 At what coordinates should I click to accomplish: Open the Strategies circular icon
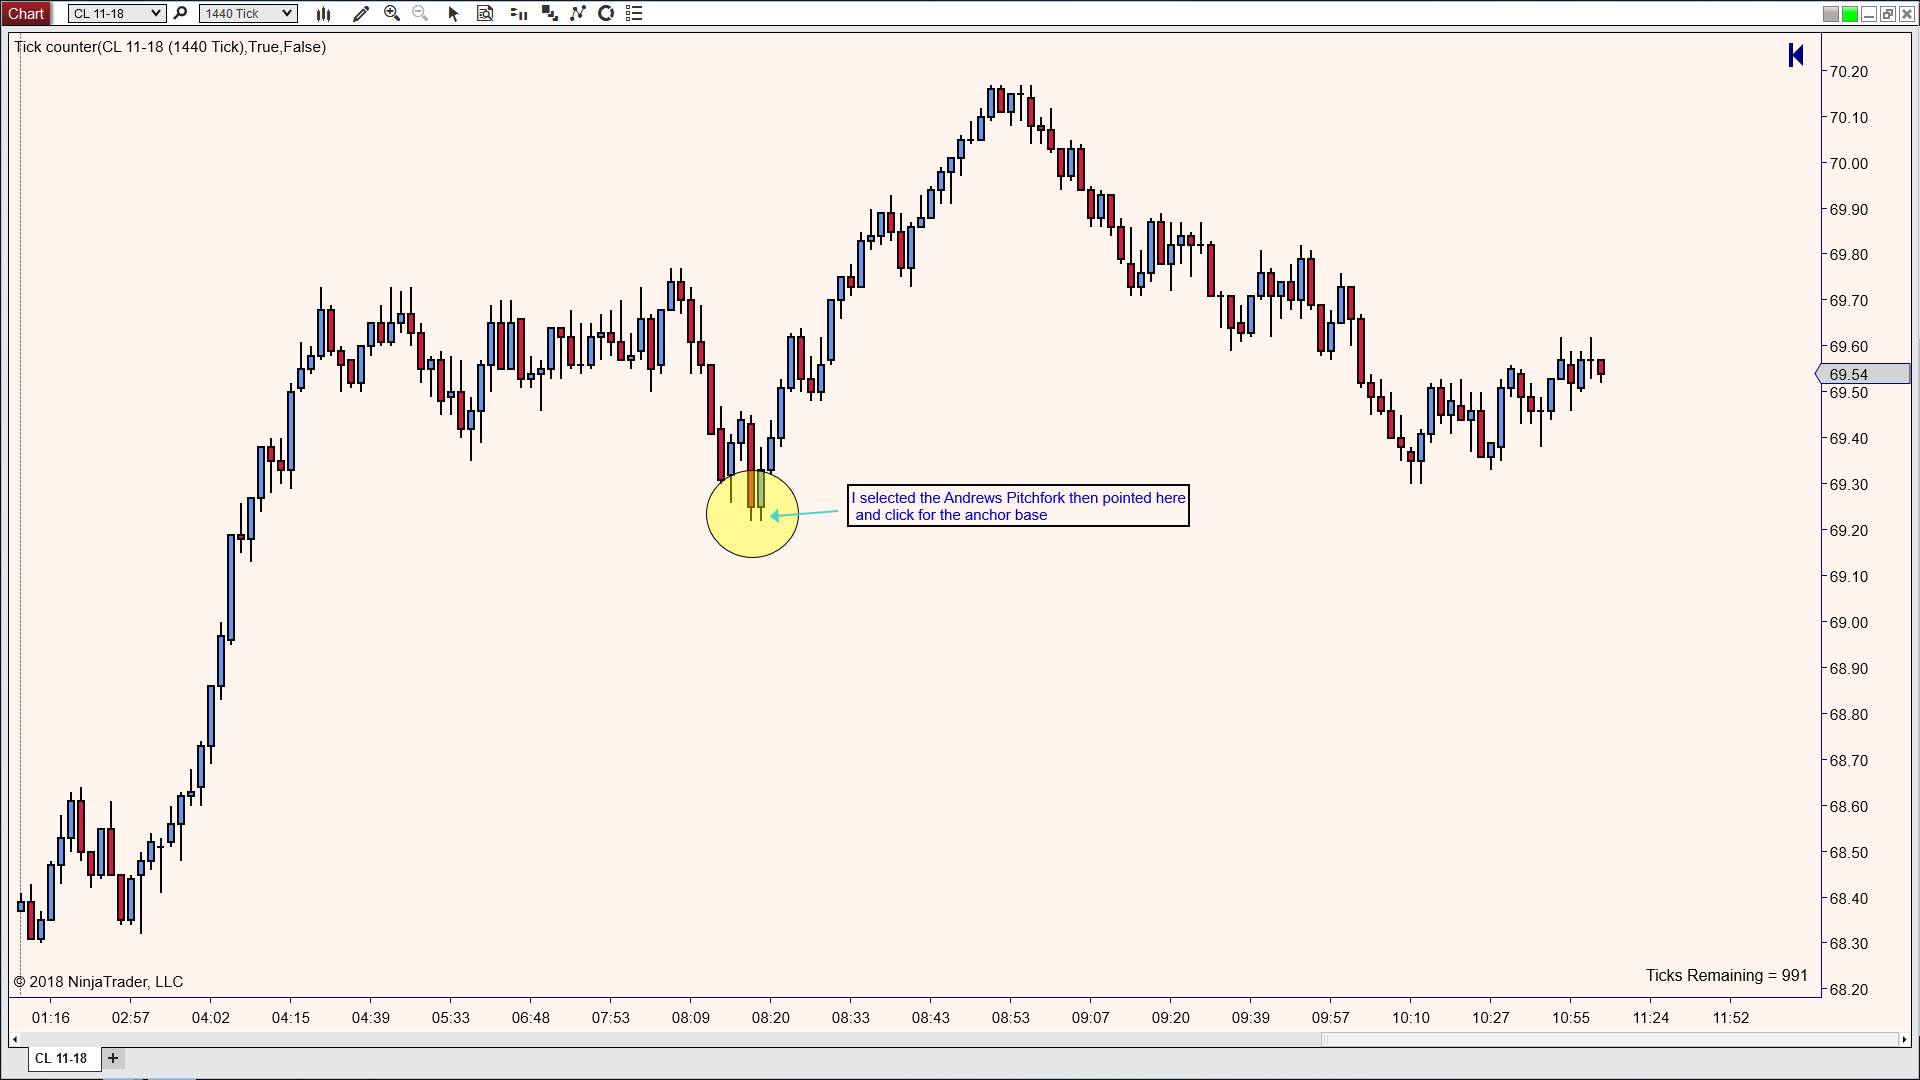606,13
